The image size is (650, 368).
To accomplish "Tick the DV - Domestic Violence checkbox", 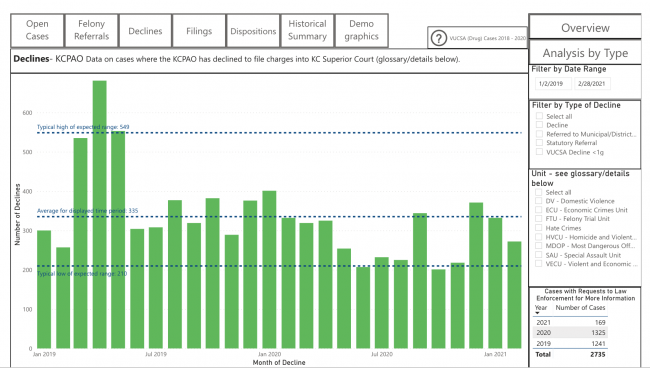I will click(538, 201).
